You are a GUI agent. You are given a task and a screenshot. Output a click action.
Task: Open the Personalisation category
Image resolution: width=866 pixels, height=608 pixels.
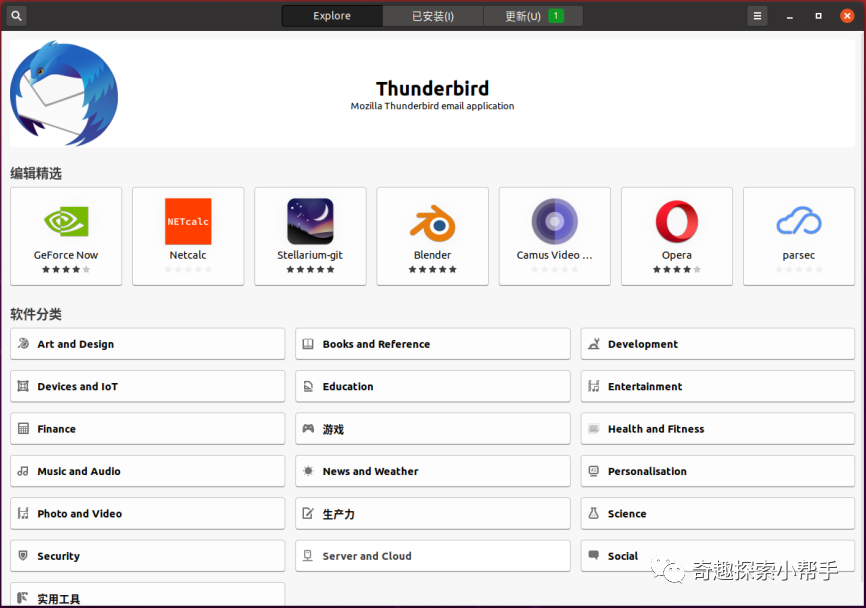click(717, 471)
